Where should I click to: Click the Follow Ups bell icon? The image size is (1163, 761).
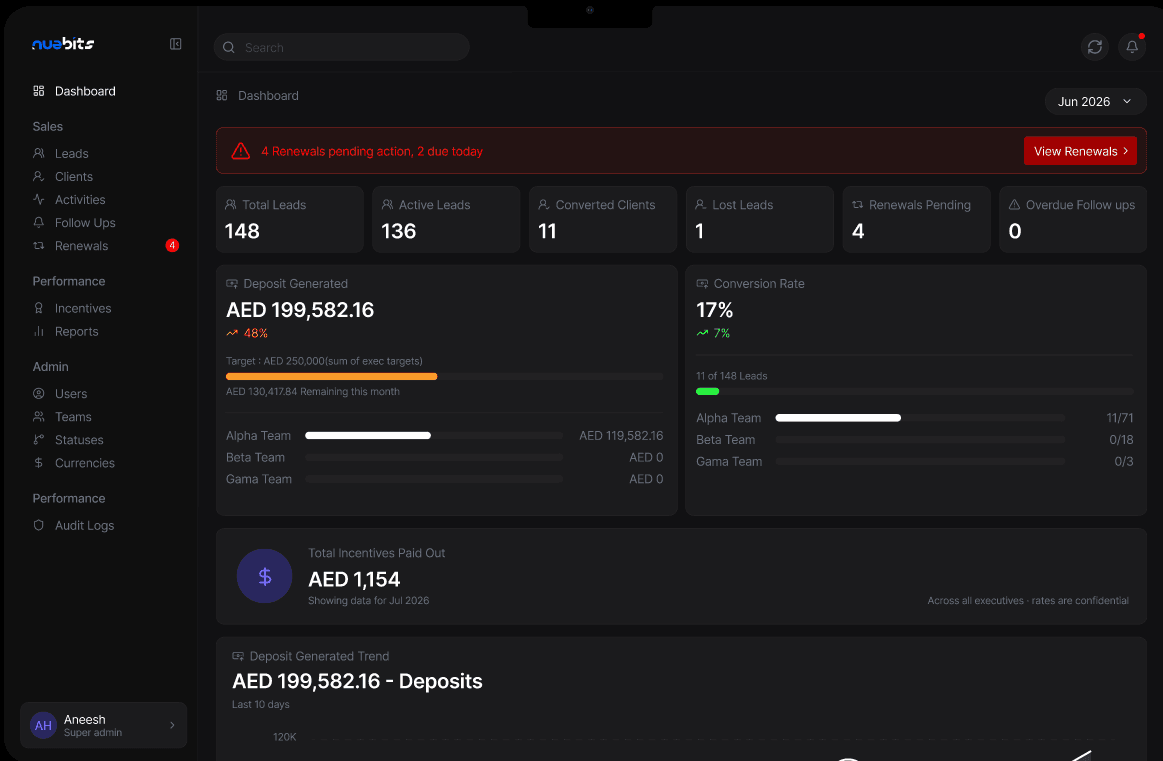[x=39, y=223]
